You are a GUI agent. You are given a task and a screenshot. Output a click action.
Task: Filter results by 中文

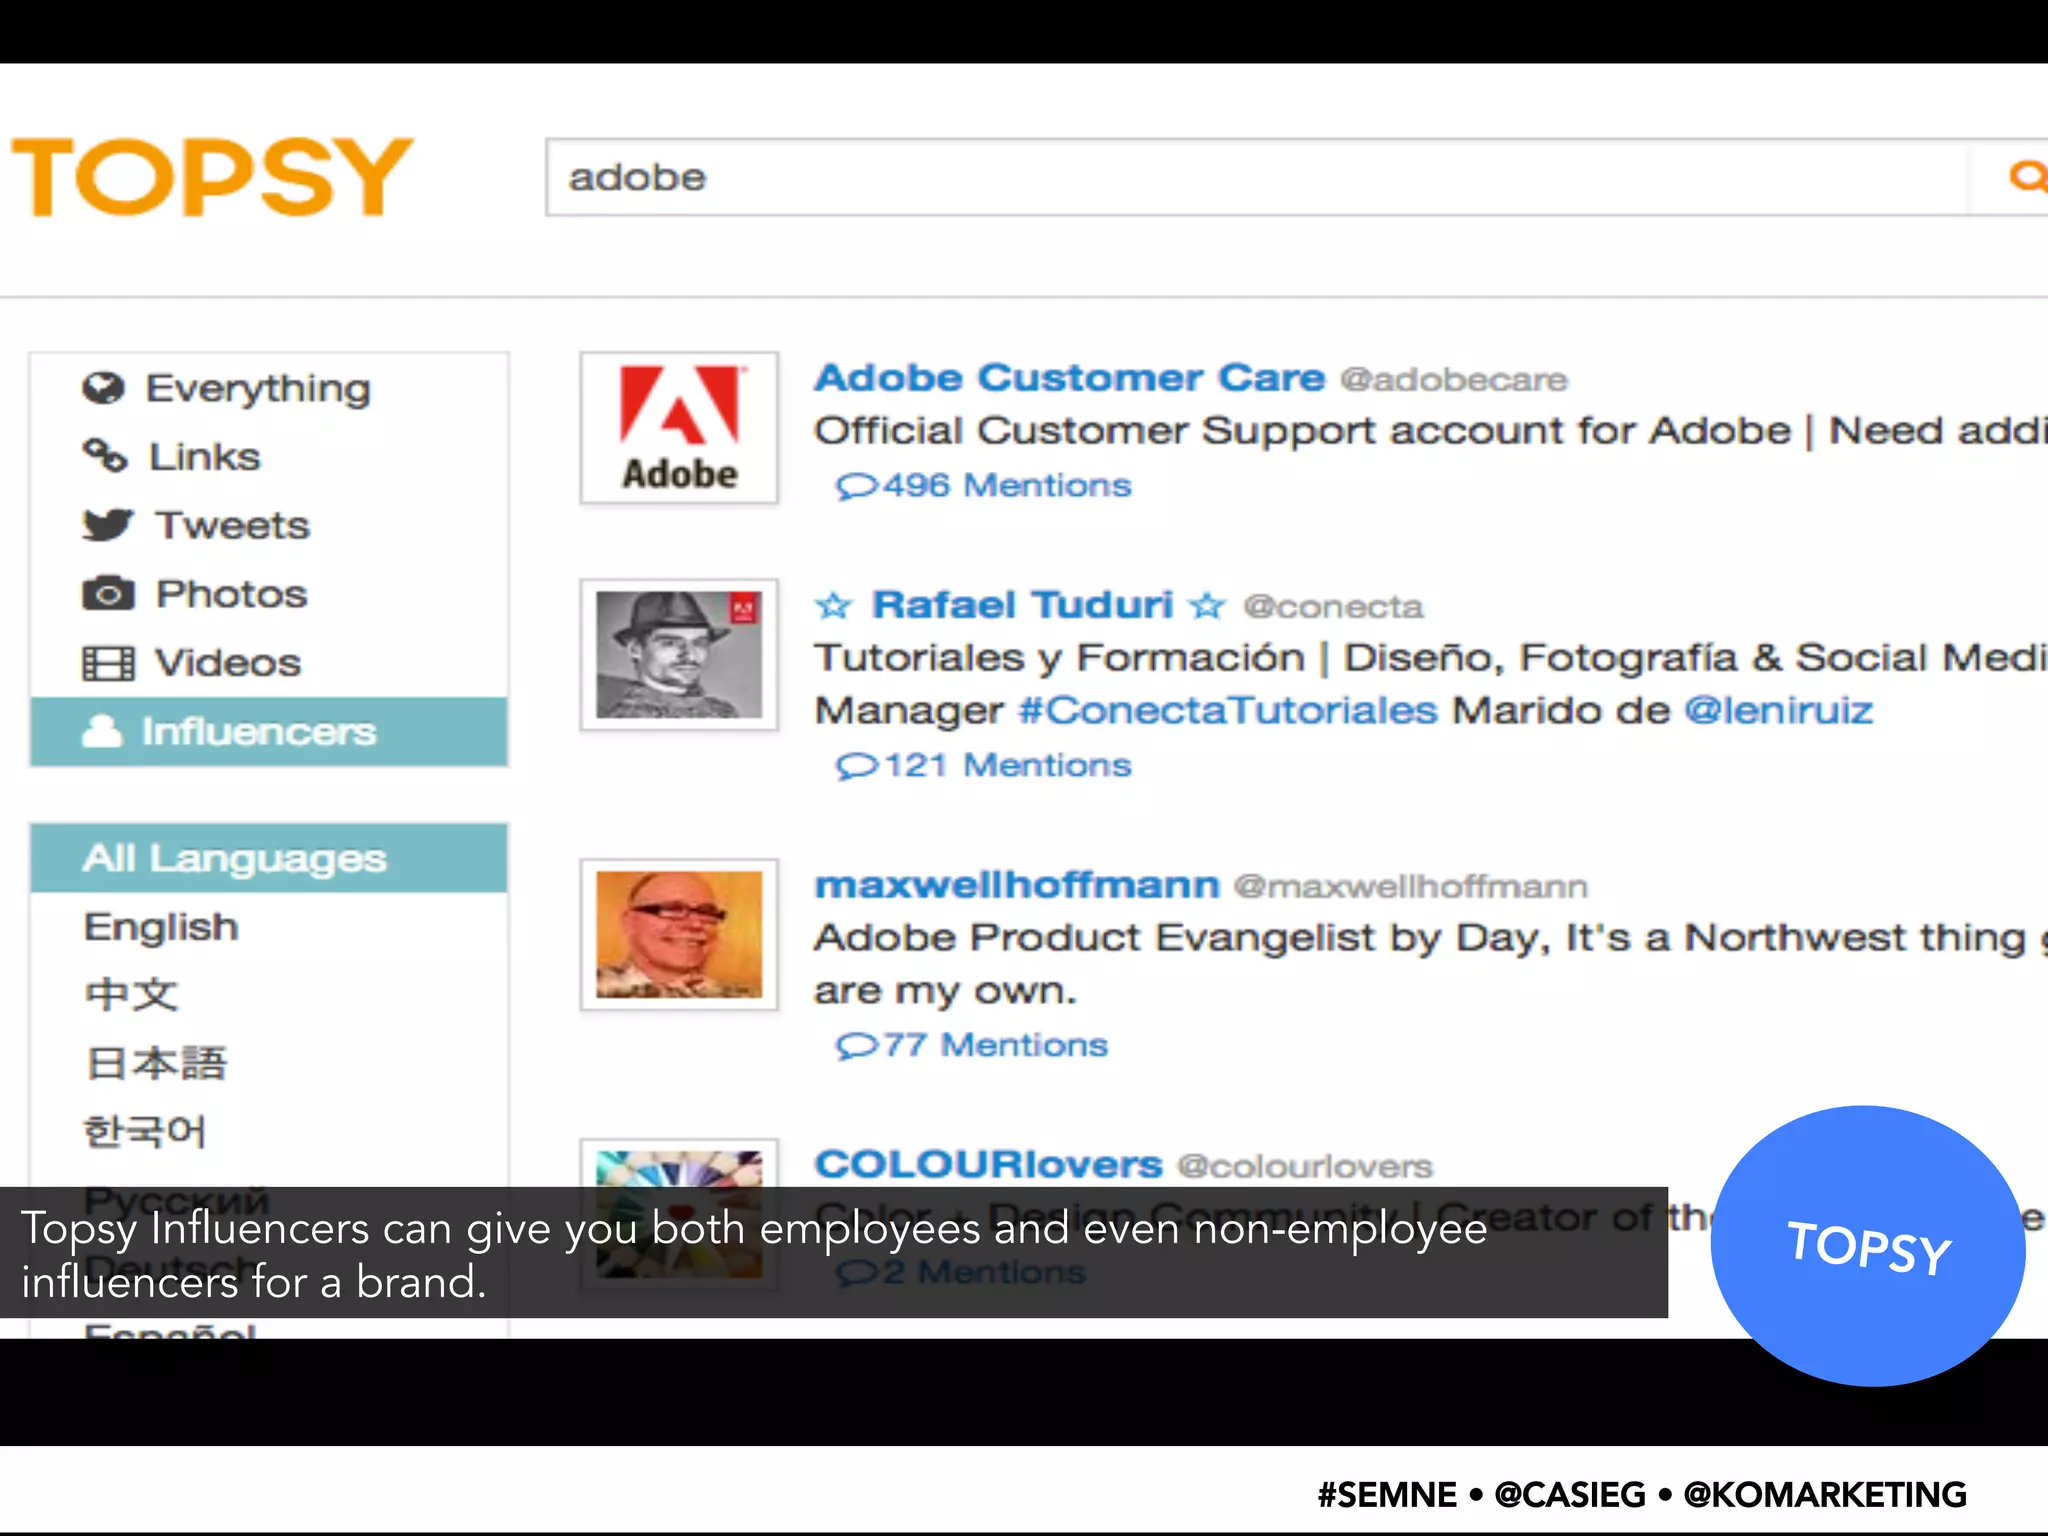[x=131, y=994]
